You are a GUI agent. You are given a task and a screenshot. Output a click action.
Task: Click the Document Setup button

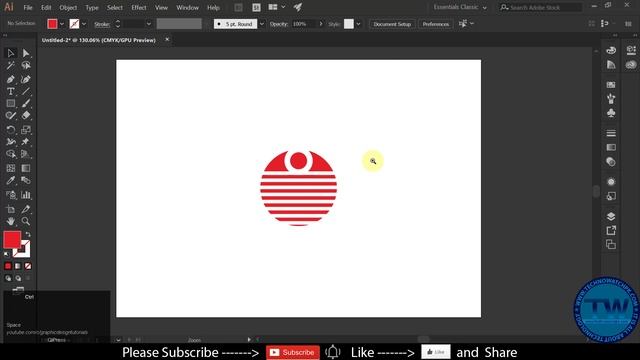(392, 24)
